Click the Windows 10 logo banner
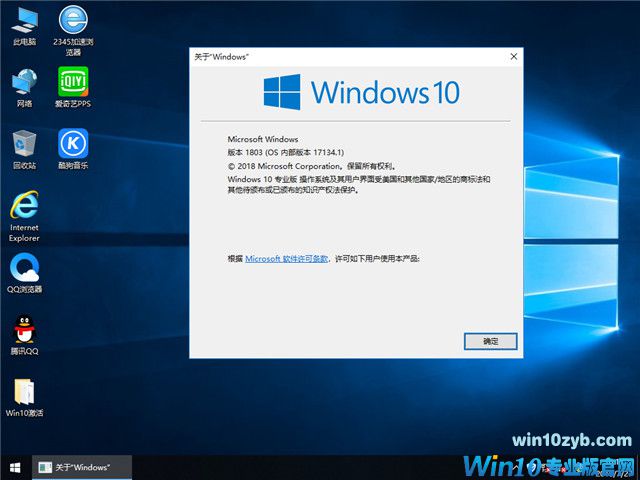640x480 pixels. (361, 93)
